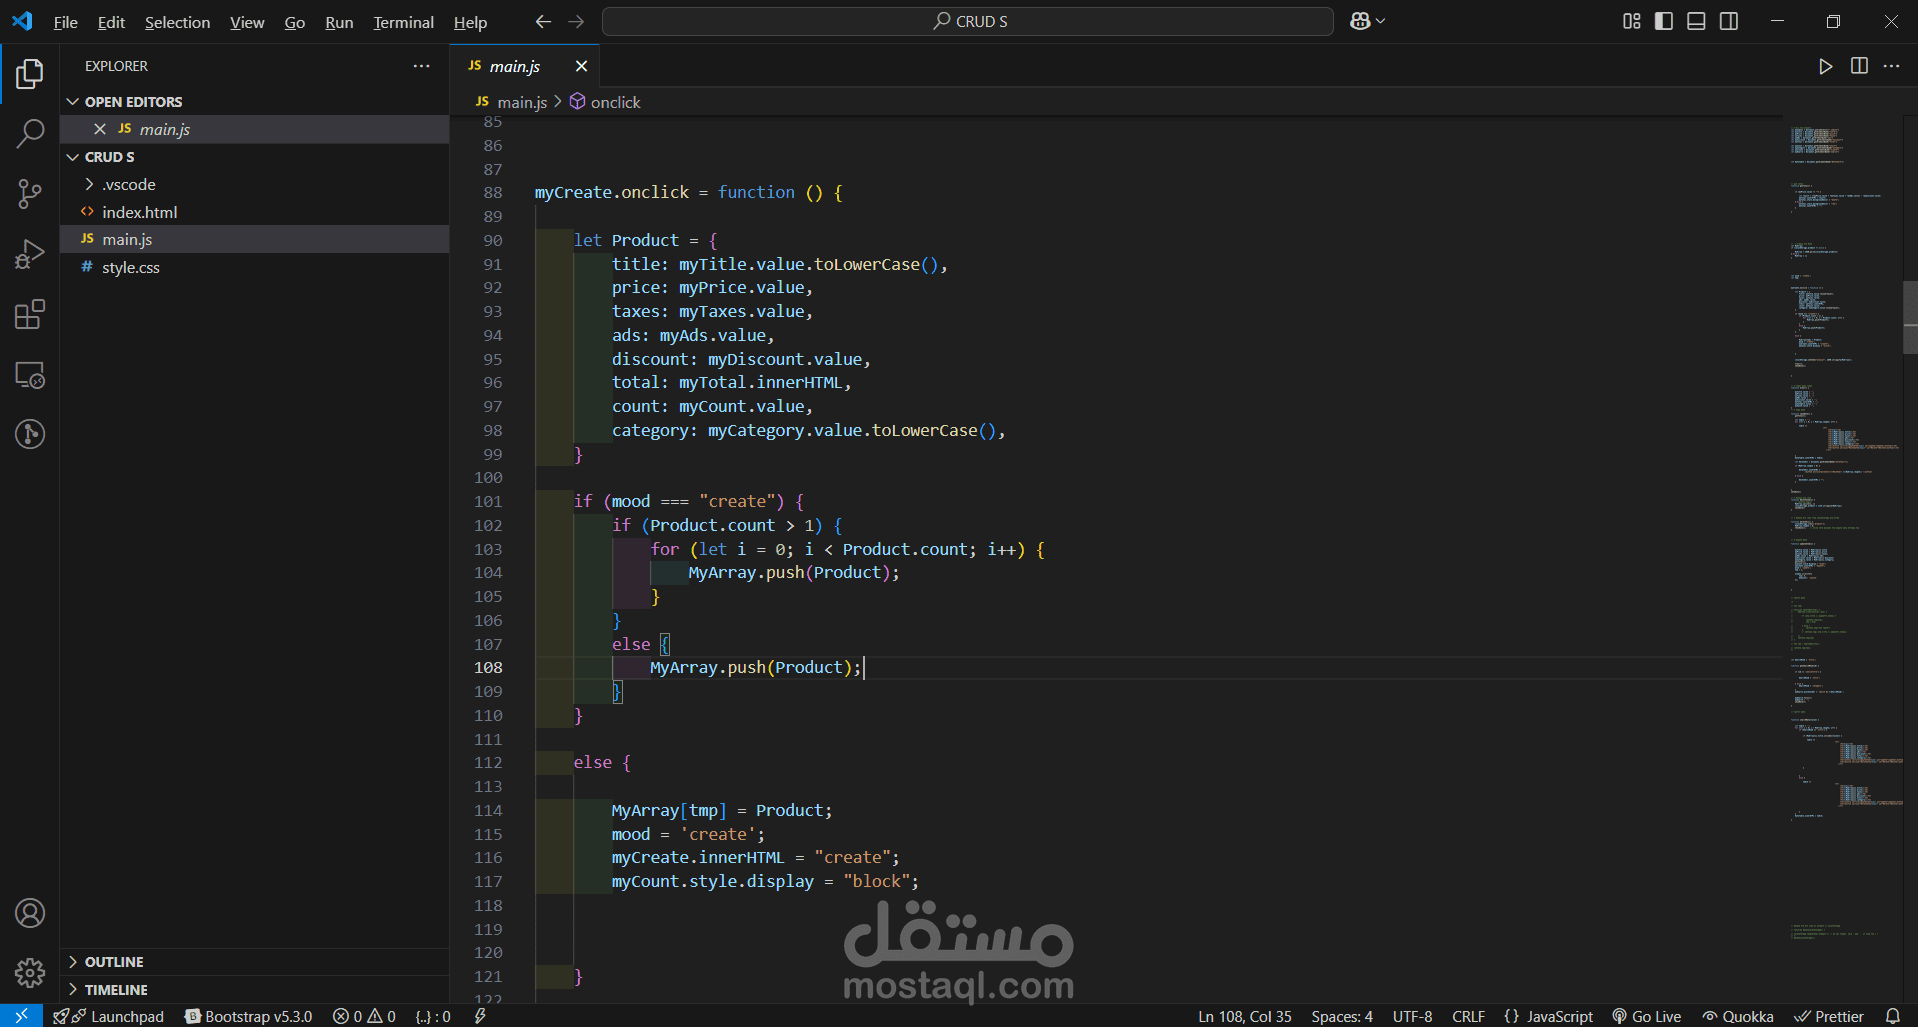Split the editor to the right
Image resolution: width=1918 pixels, height=1027 pixels.
point(1859,66)
